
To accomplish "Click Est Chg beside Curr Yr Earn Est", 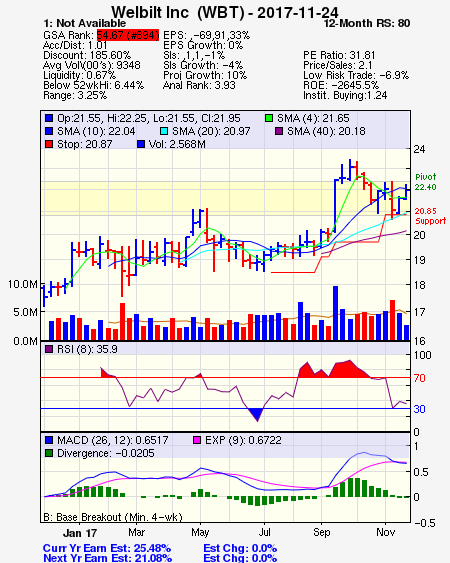I will 240,548.
